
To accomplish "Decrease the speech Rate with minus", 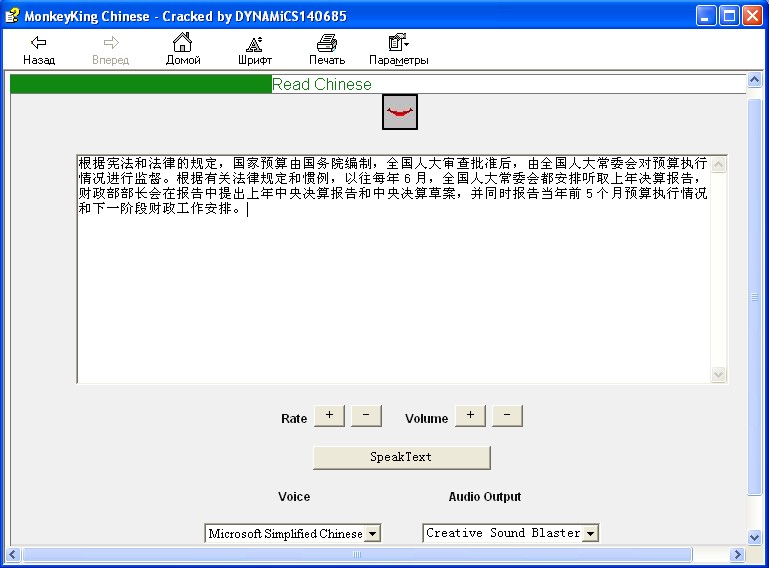I will (x=366, y=415).
